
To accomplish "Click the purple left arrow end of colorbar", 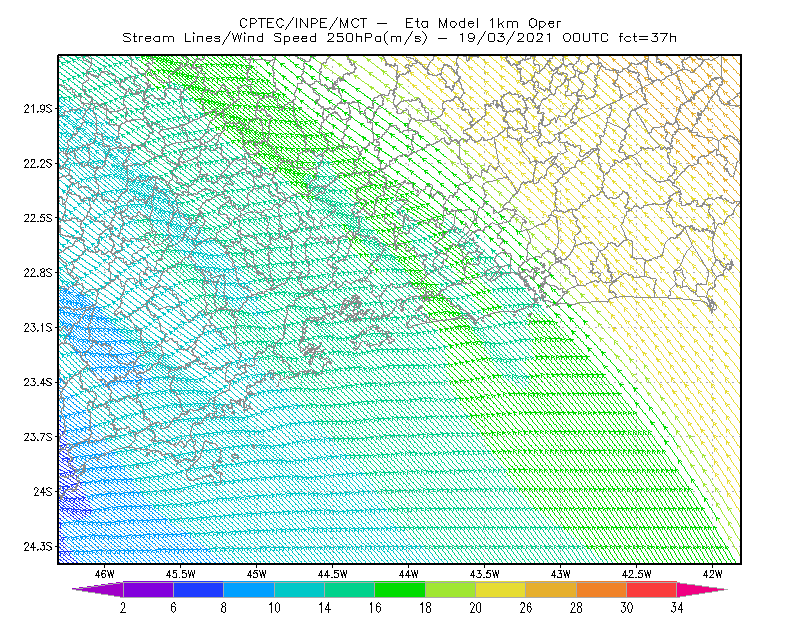I will (x=99, y=589).
